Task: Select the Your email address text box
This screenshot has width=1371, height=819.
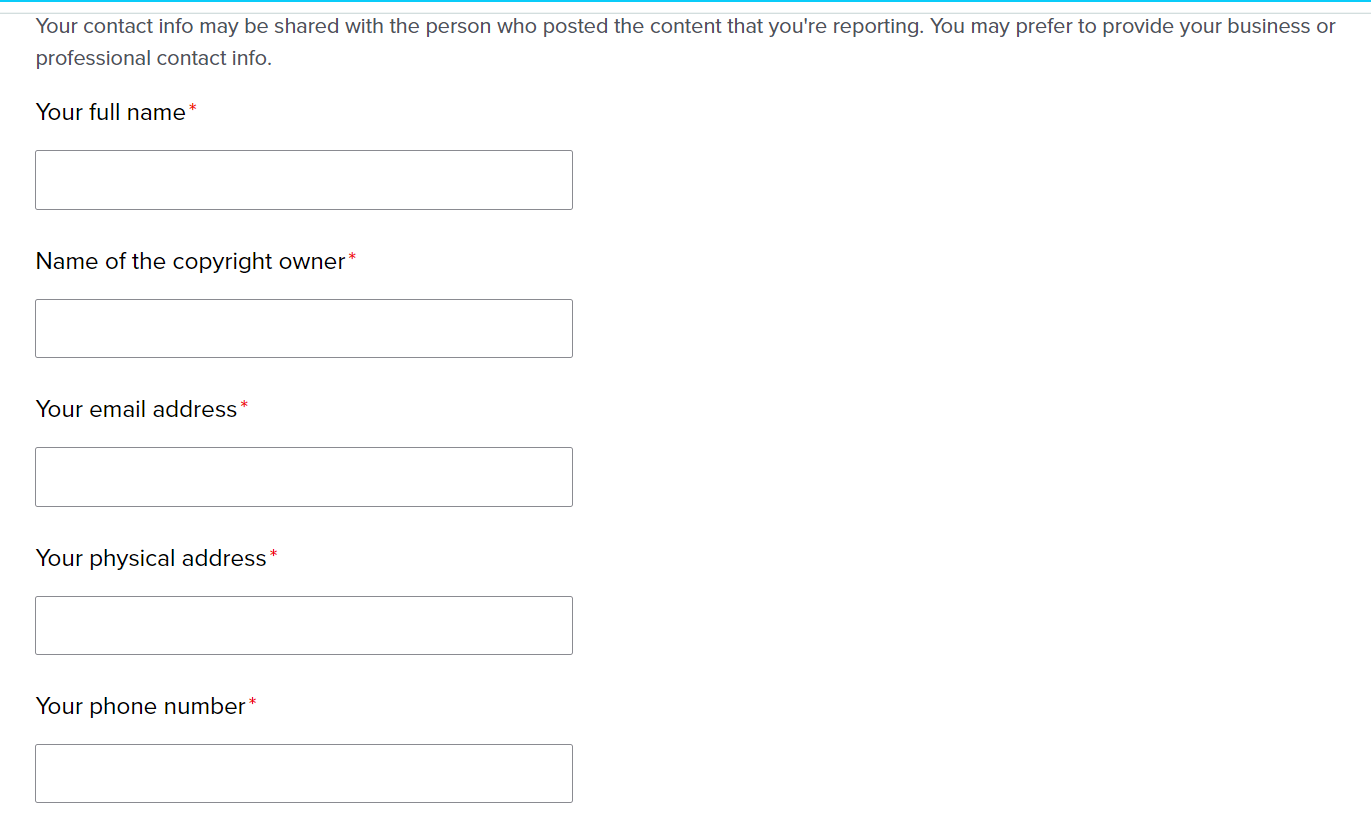Action: click(x=303, y=477)
